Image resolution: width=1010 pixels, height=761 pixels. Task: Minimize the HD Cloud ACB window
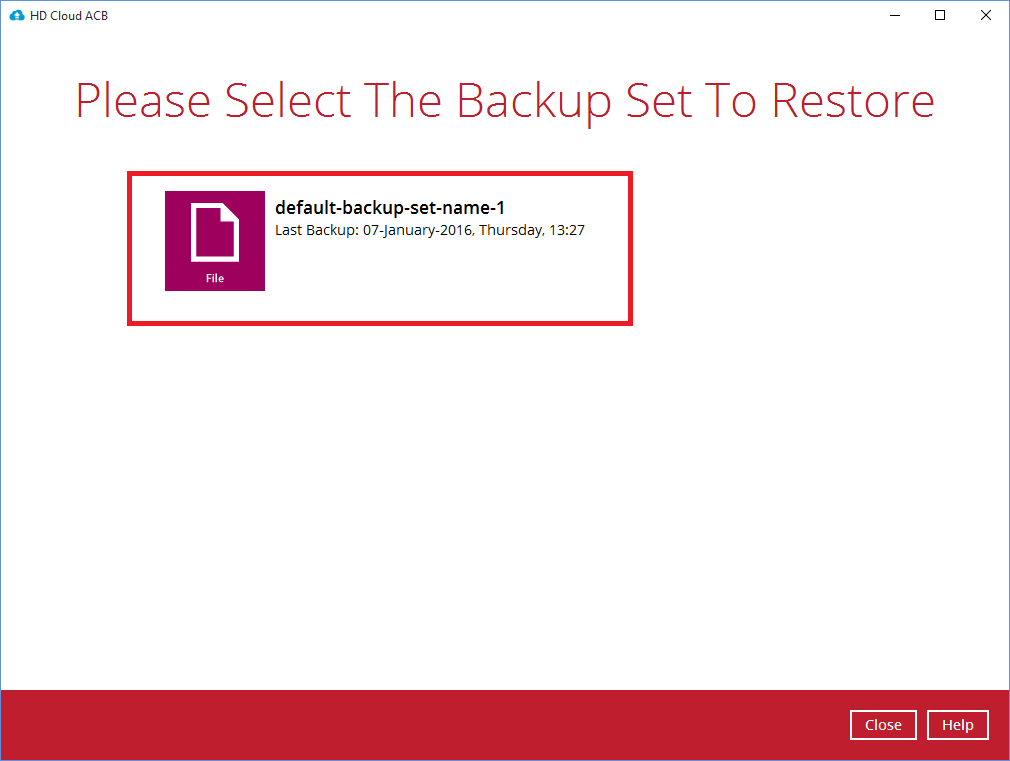(x=895, y=15)
